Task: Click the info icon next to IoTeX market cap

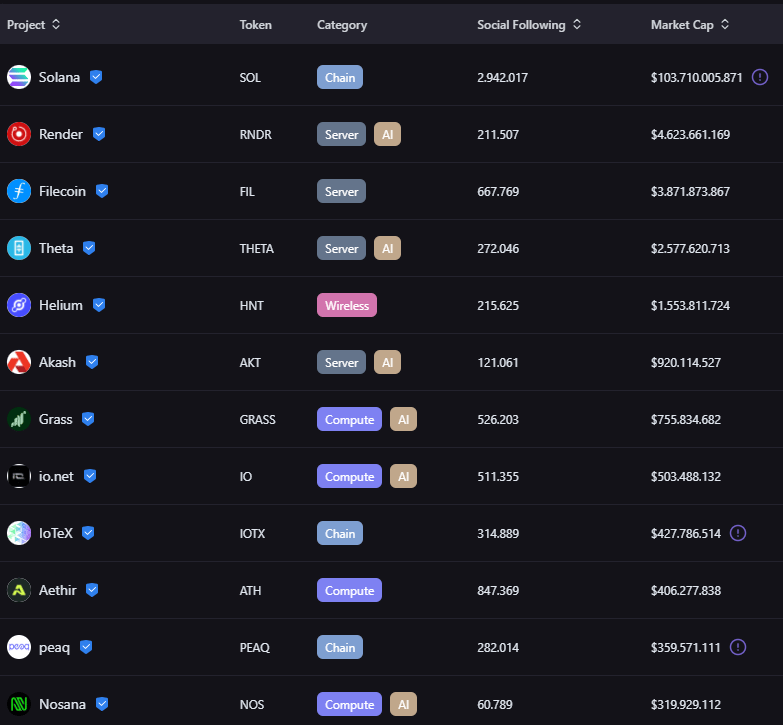Action: [x=738, y=533]
